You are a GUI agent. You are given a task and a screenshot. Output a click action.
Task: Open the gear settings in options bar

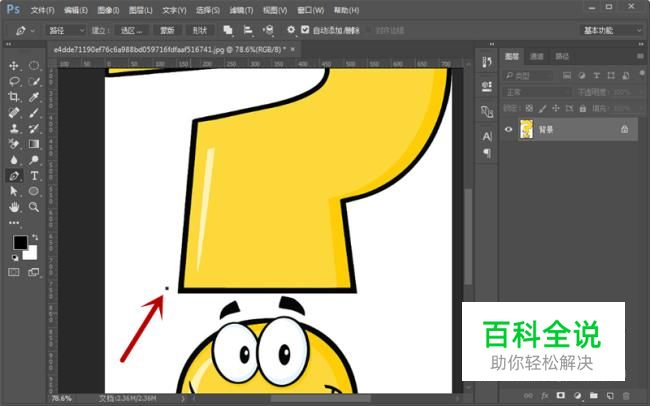pyautogui.click(x=291, y=30)
